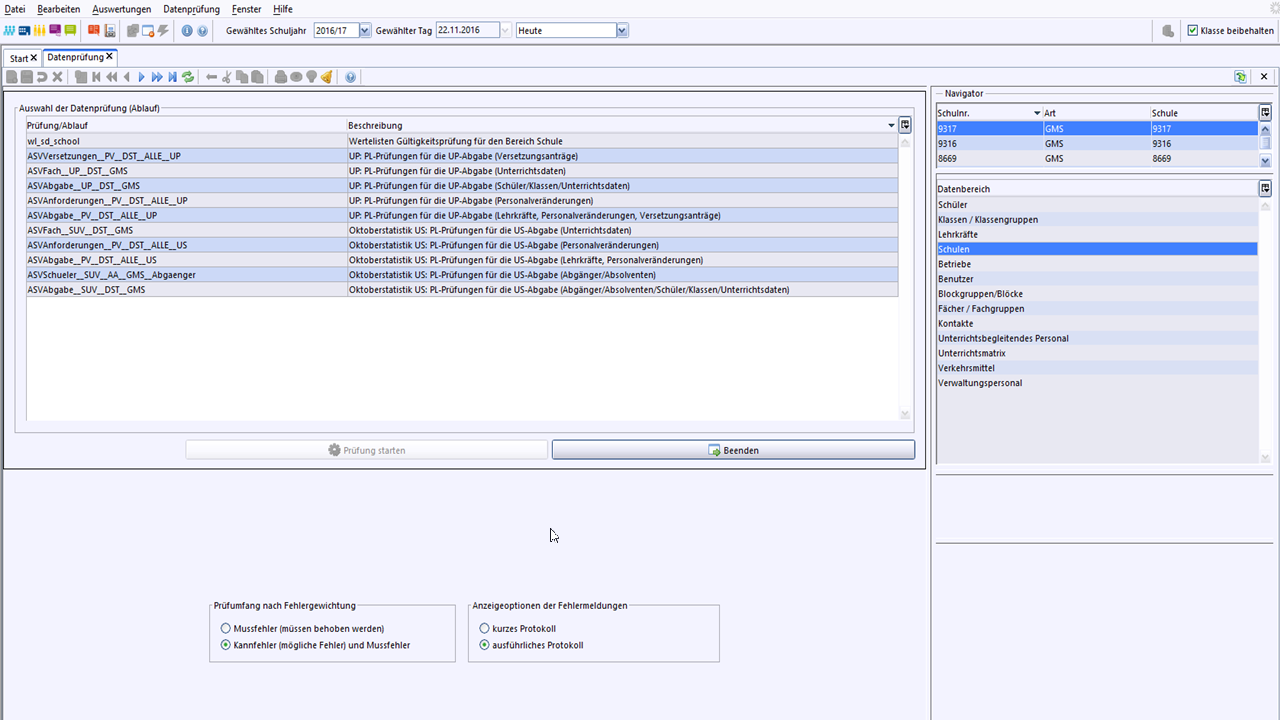The width and height of the screenshot is (1280, 720).
Task: Open column chooser icon of Schulnr. table
Action: click(1265, 113)
